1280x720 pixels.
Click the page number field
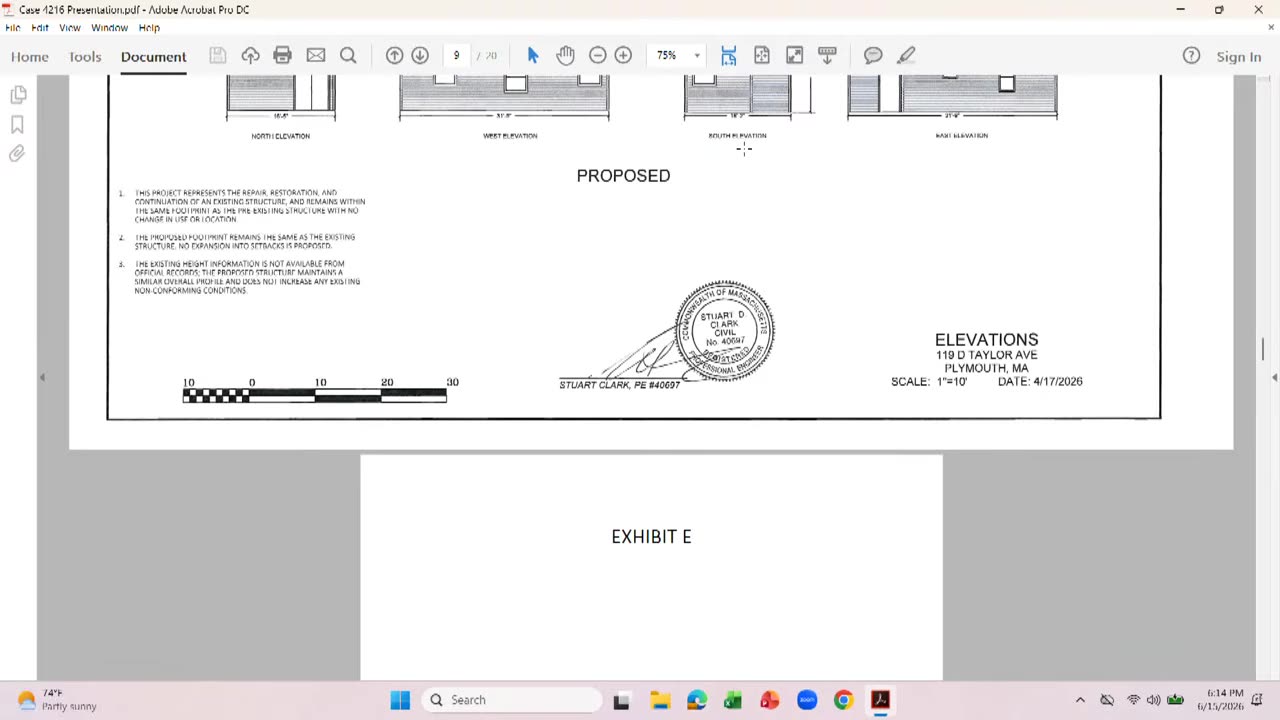coord(456,55)
